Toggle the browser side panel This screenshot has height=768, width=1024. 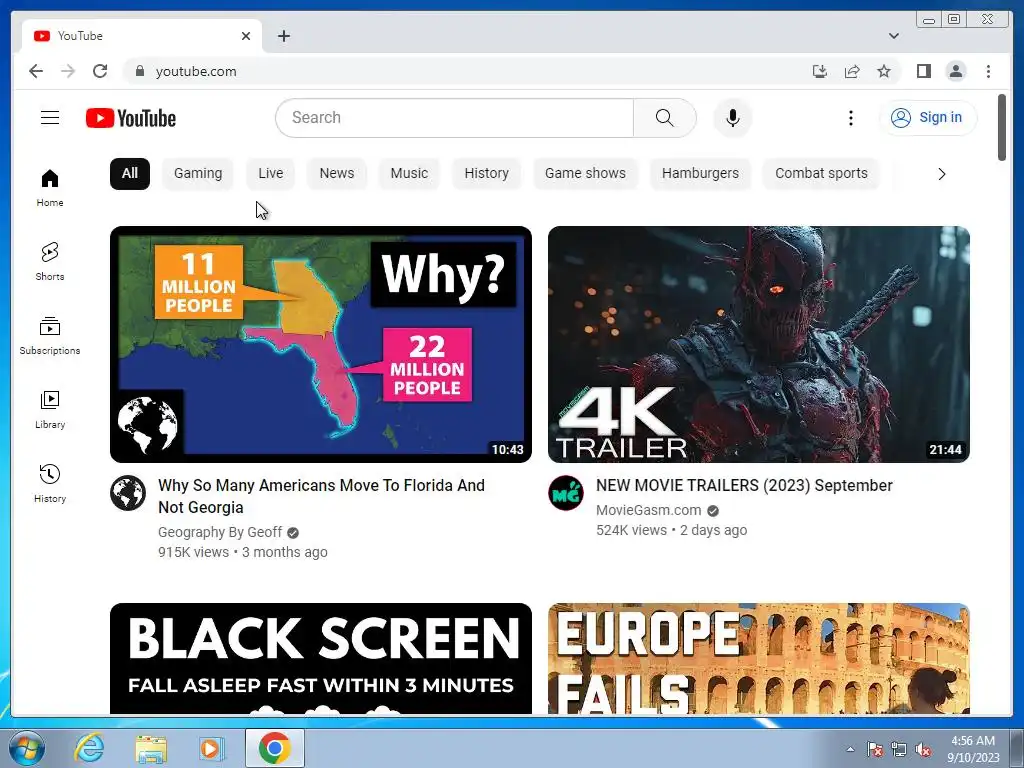tap(923, 71)
